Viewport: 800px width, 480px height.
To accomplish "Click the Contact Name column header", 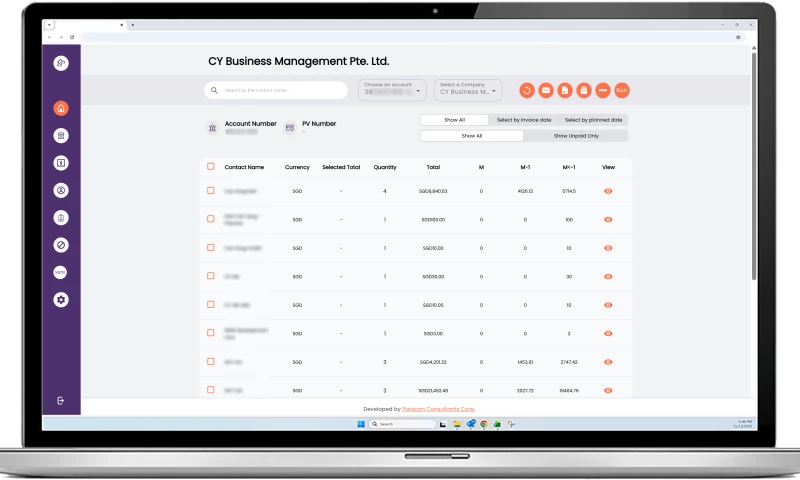I will (x=244, y=167).
